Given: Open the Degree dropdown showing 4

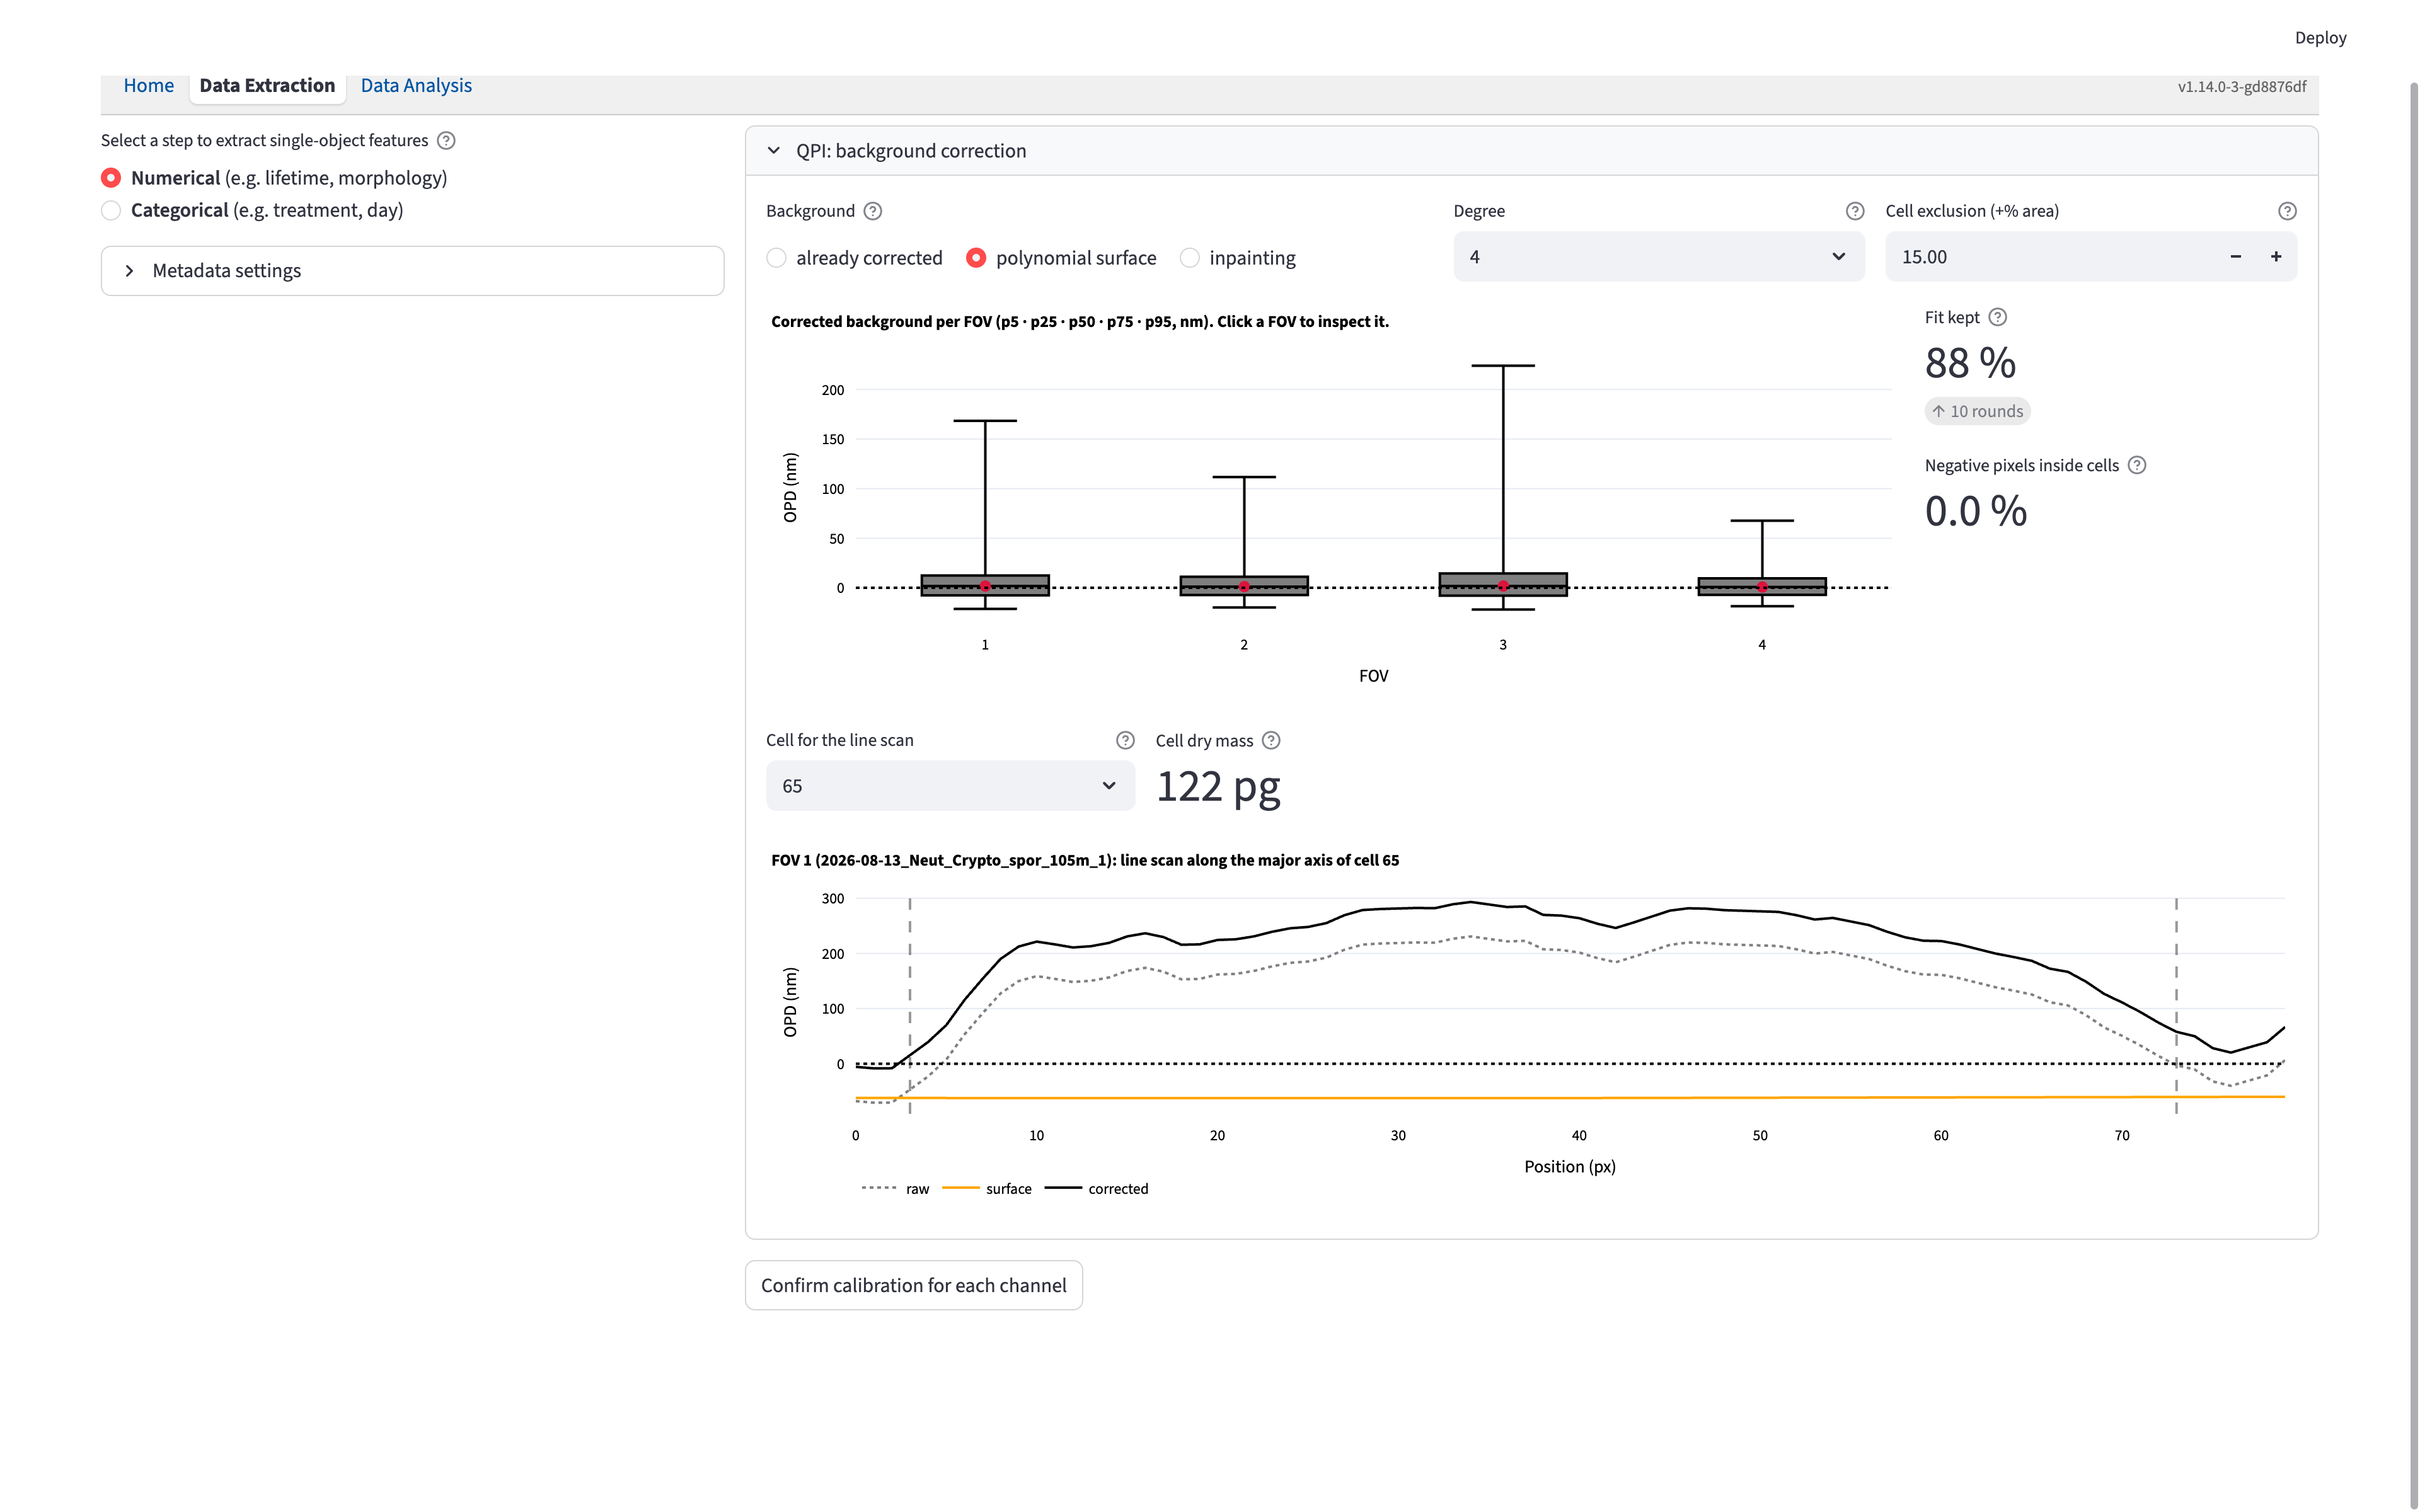Looking at the screenshot, I should point(1658,257).
